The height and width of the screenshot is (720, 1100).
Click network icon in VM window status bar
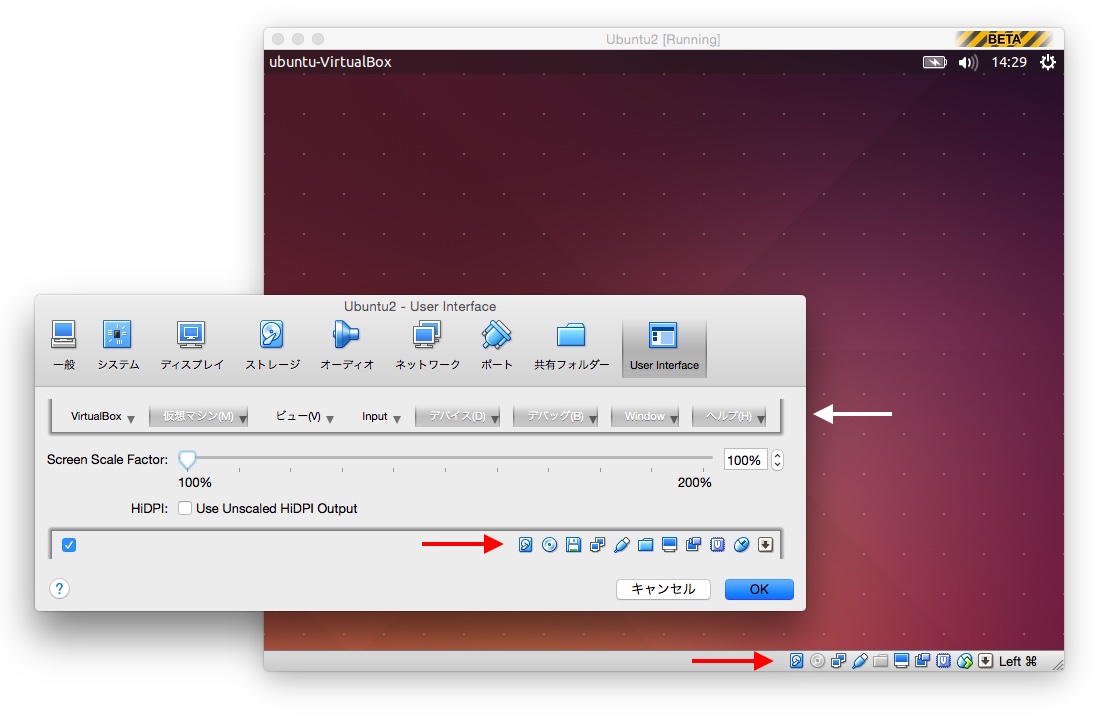coord(838,661)
